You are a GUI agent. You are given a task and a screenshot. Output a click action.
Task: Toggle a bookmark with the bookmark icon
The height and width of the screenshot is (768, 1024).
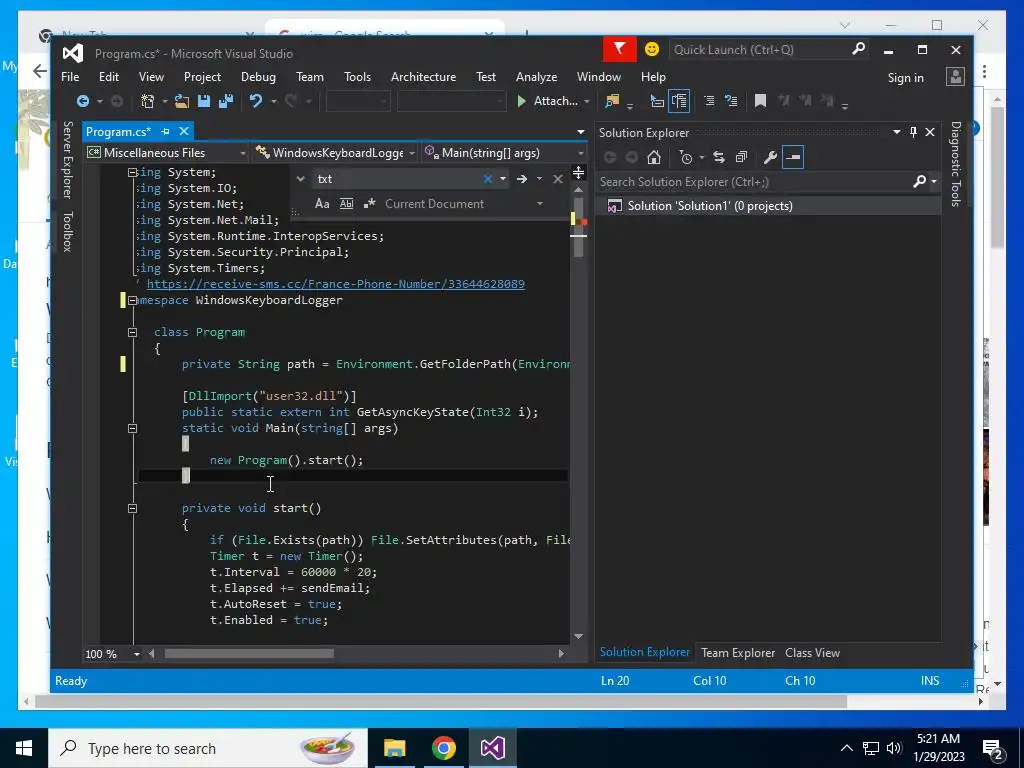(760, 101)
